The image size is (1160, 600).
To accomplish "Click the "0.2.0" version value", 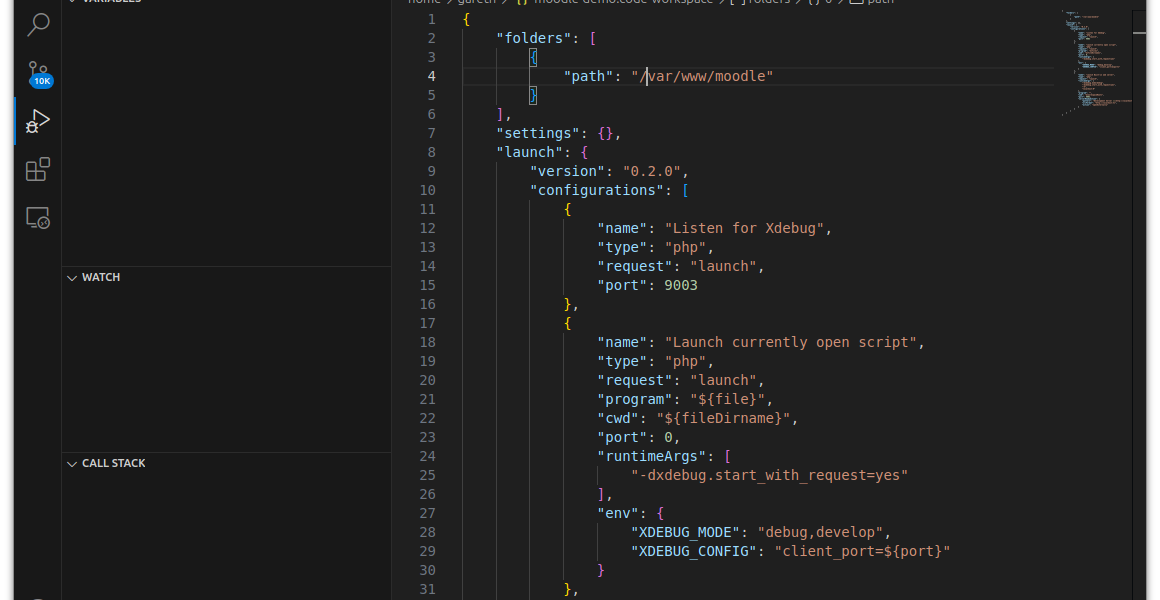I will (652, 172).
